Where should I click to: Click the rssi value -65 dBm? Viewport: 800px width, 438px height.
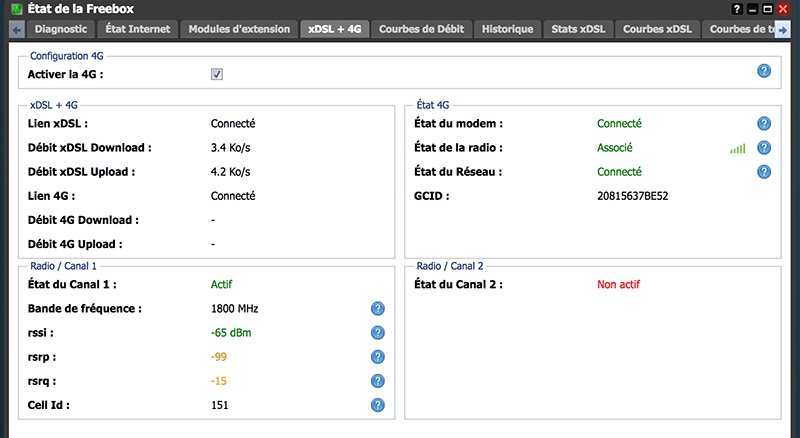click(x=231, y=333)
